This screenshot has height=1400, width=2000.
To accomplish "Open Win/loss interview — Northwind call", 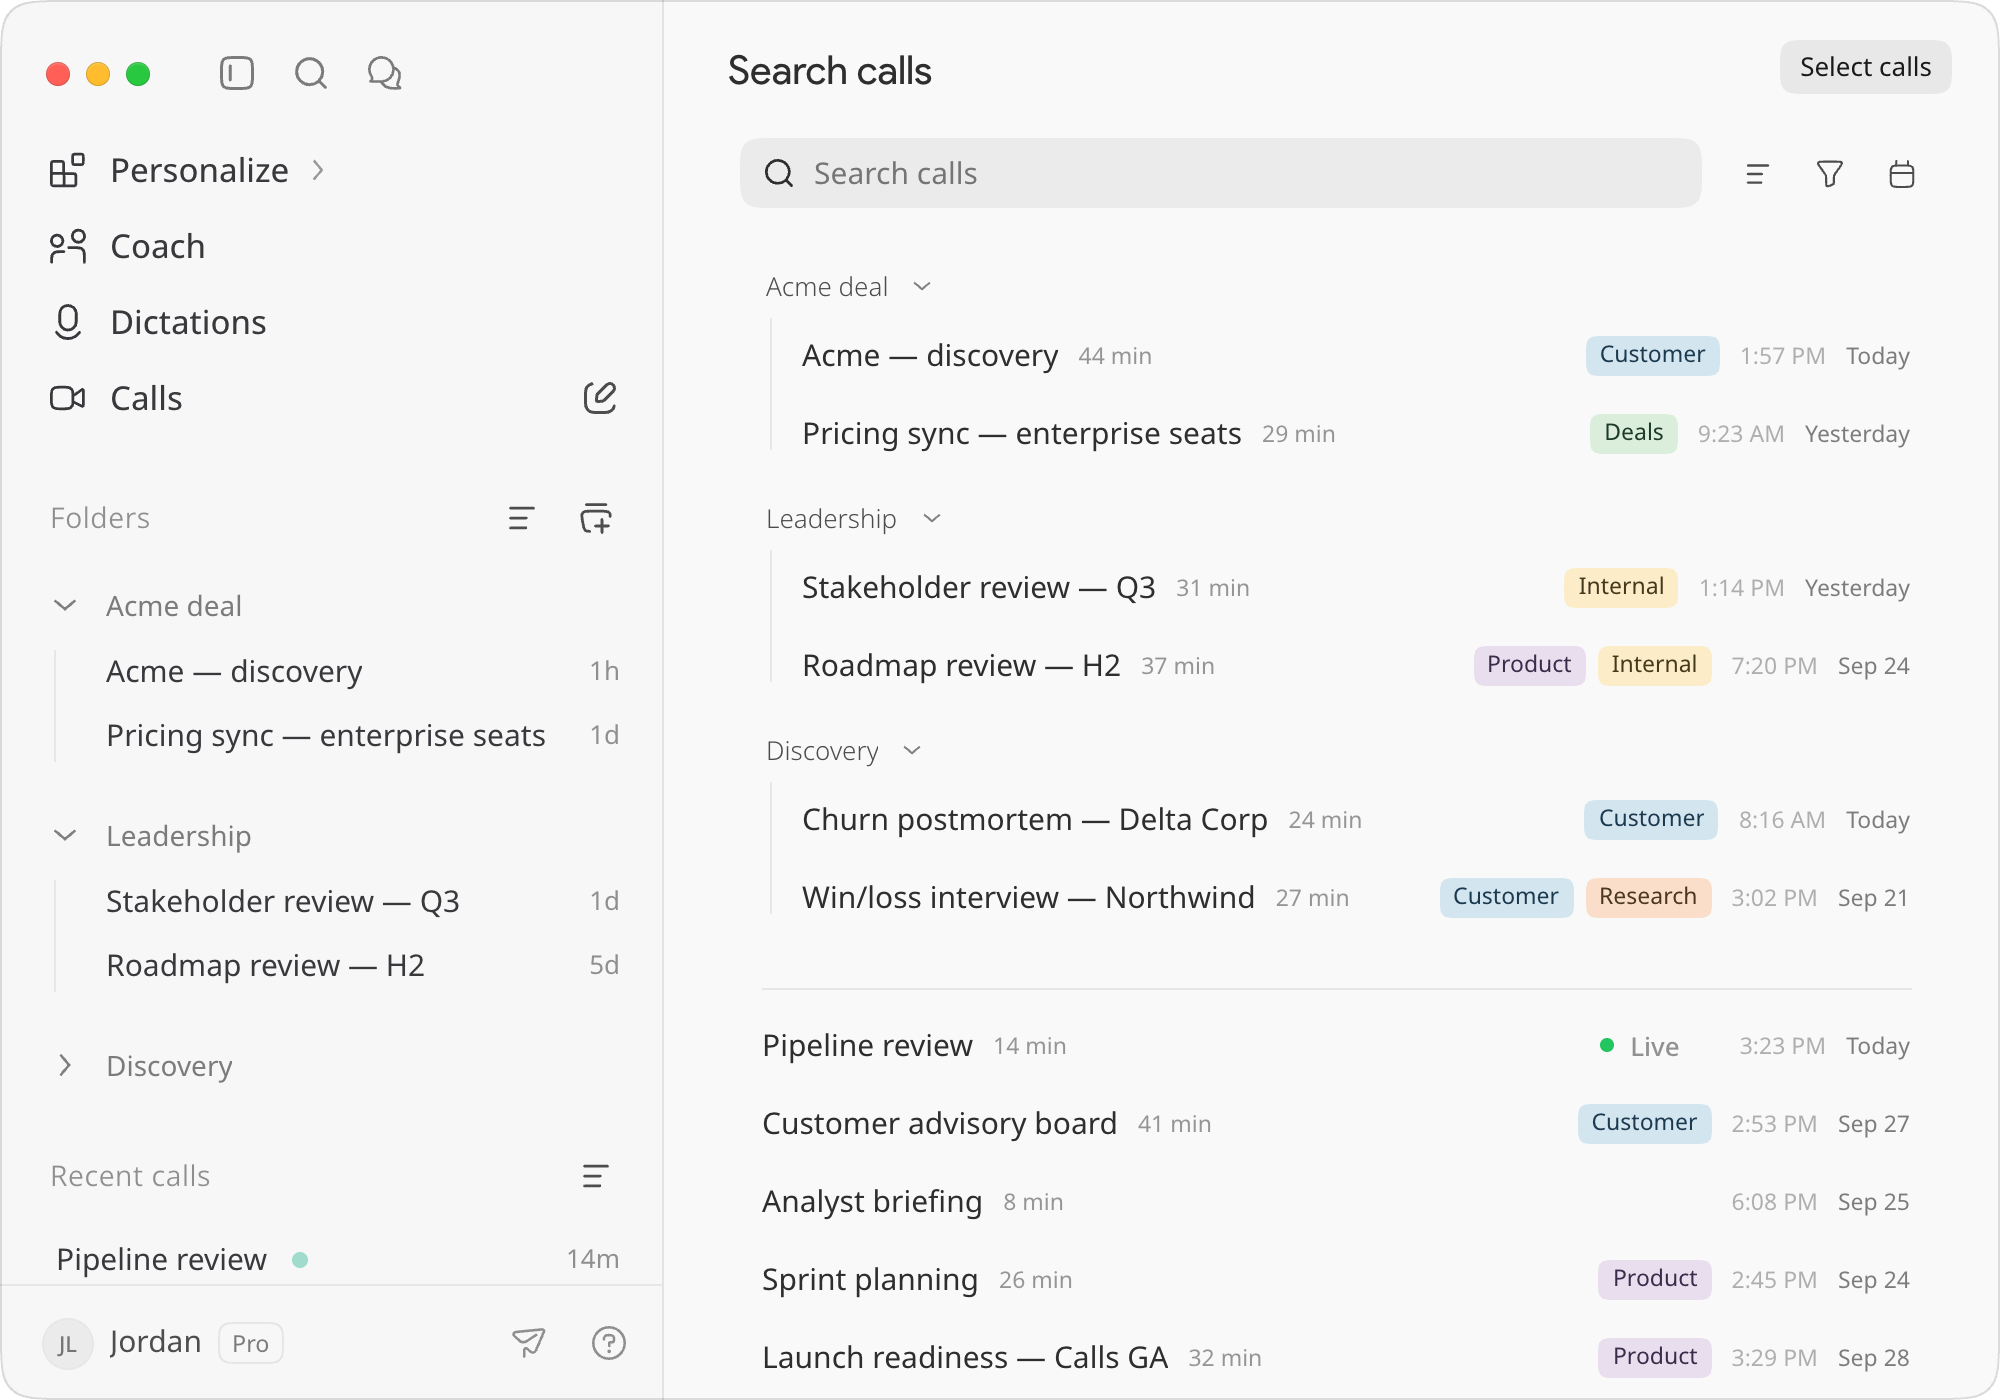I will (1355, 898).
